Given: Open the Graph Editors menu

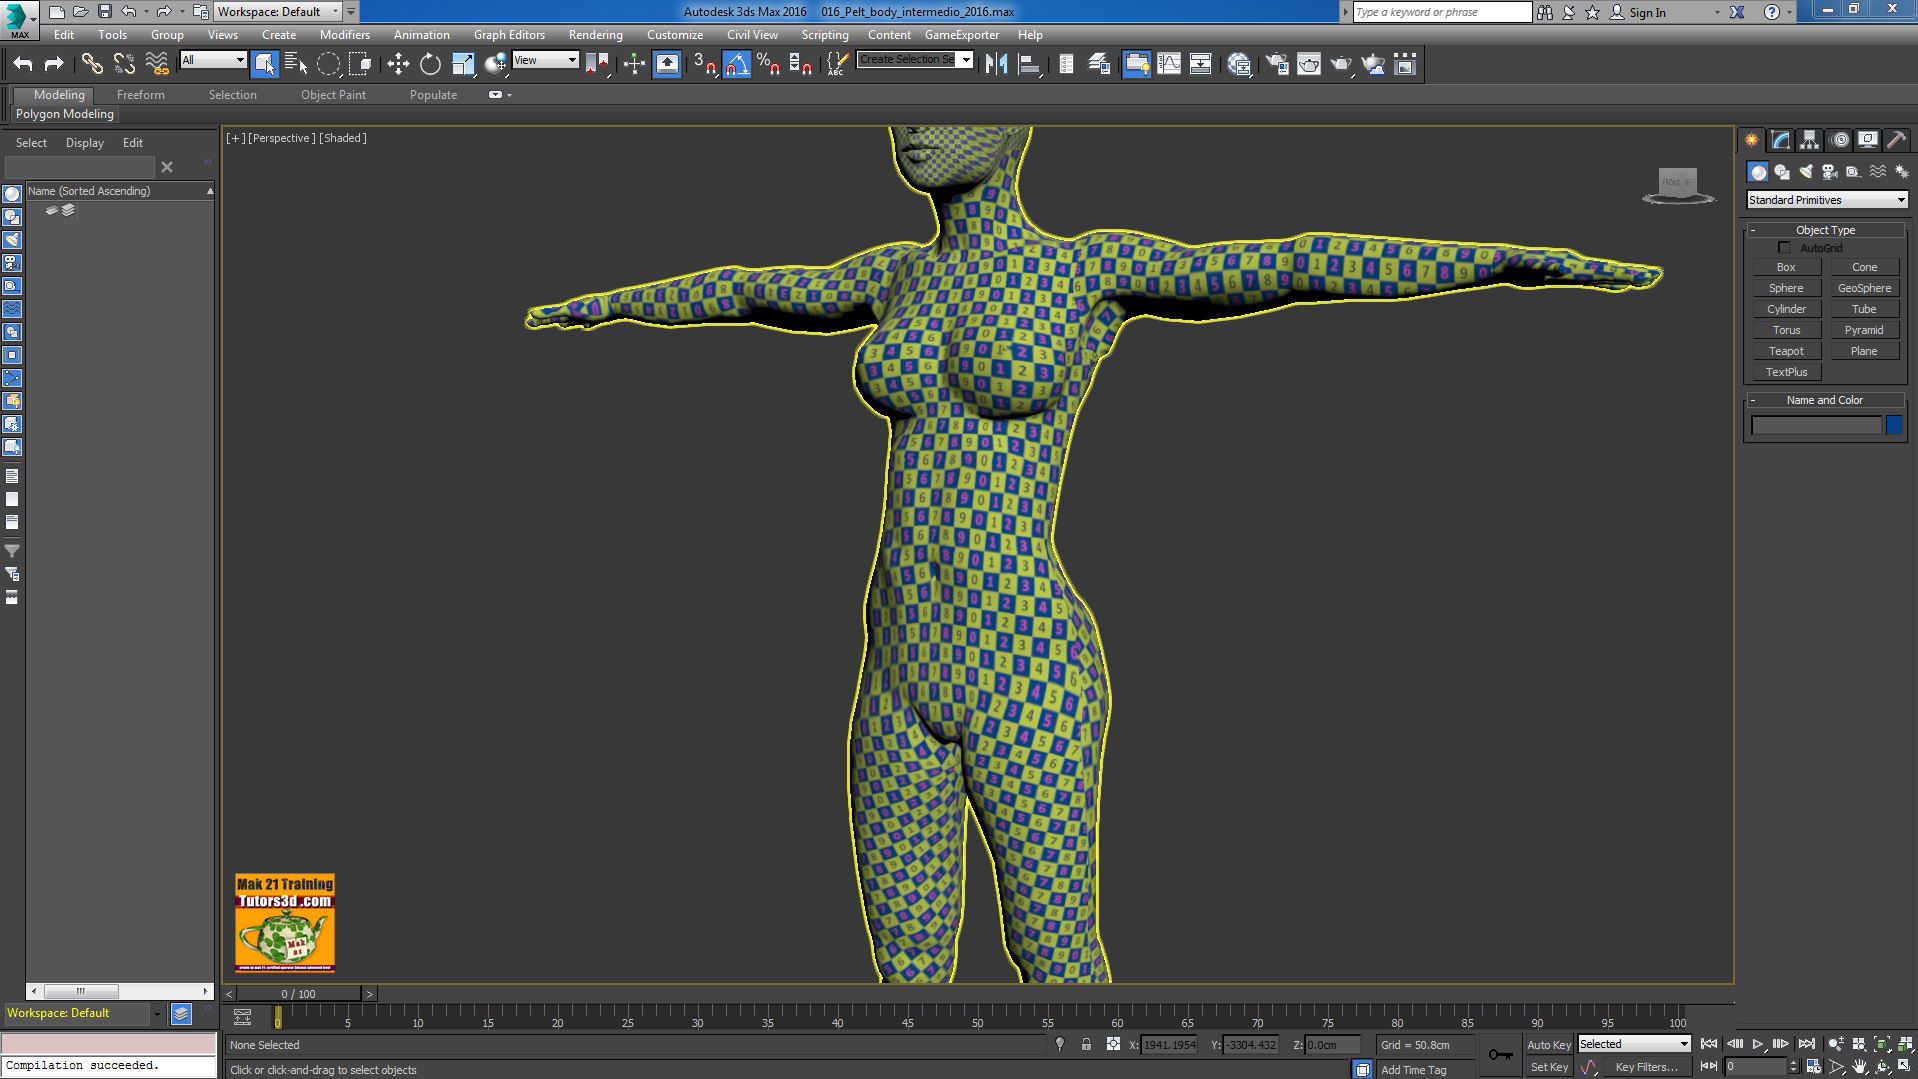Looking at the screenshot, I should [x=509, y=35].
